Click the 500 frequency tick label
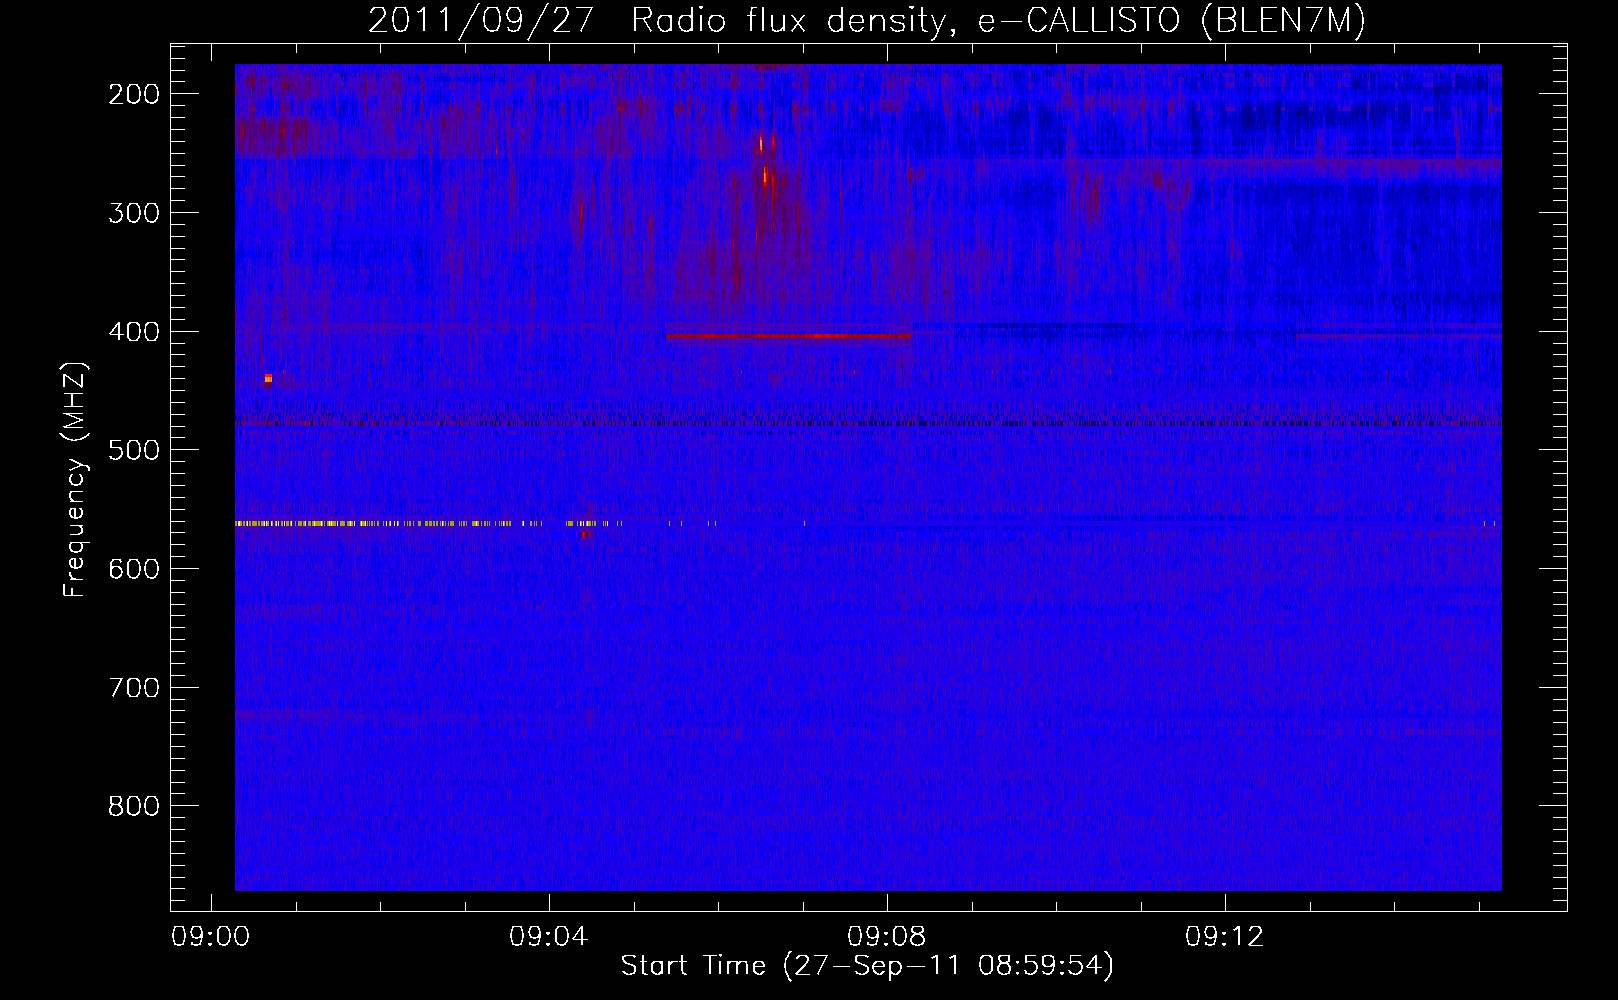 pyautogui.click(x=134, y=450)
